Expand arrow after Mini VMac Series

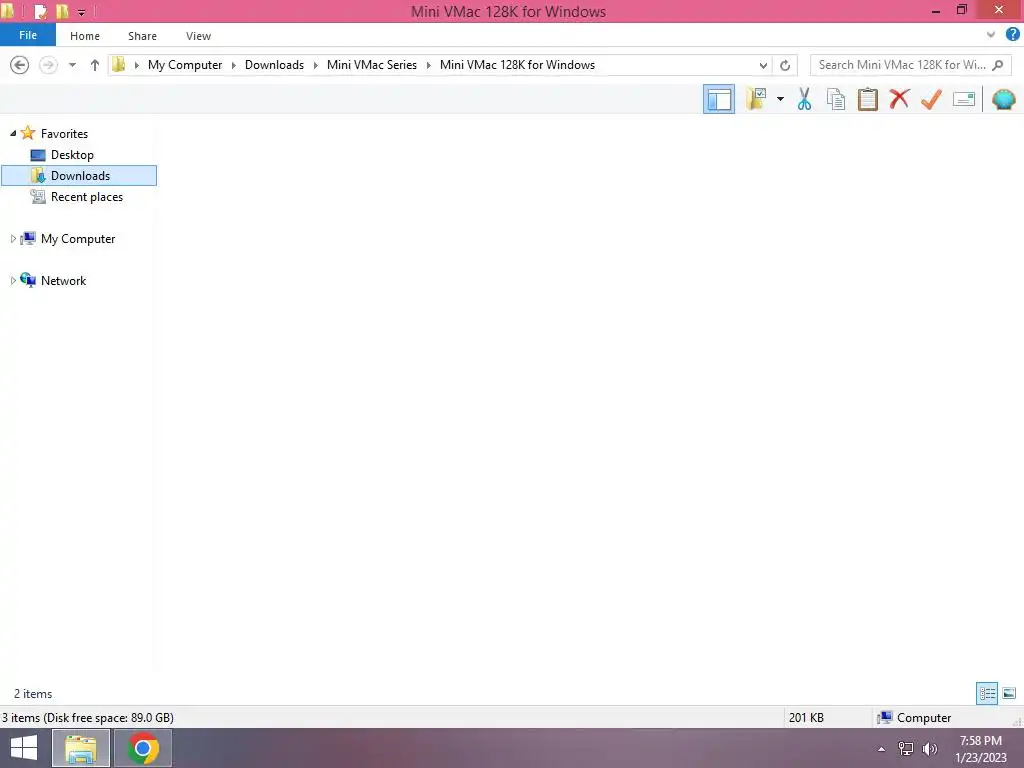coord(429,65)
